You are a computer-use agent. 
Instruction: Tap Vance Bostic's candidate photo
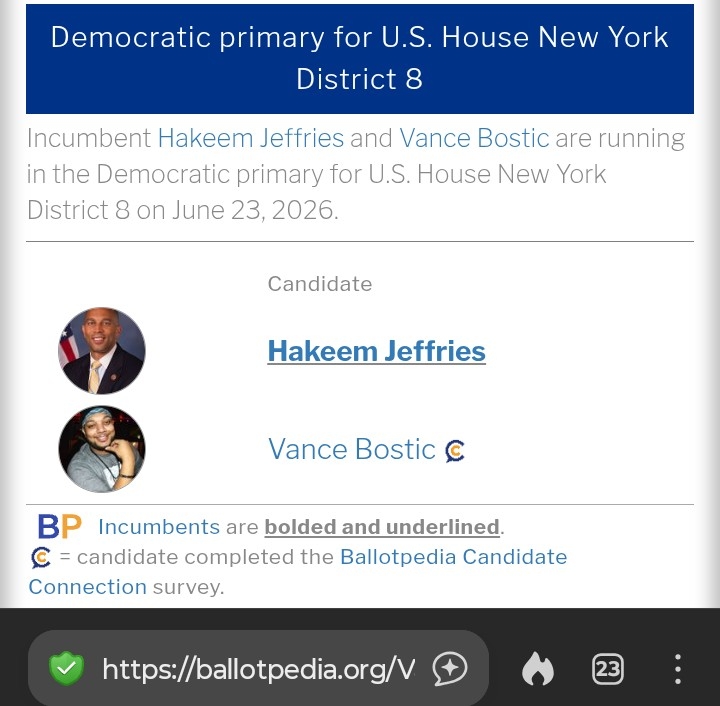point(102,449)
